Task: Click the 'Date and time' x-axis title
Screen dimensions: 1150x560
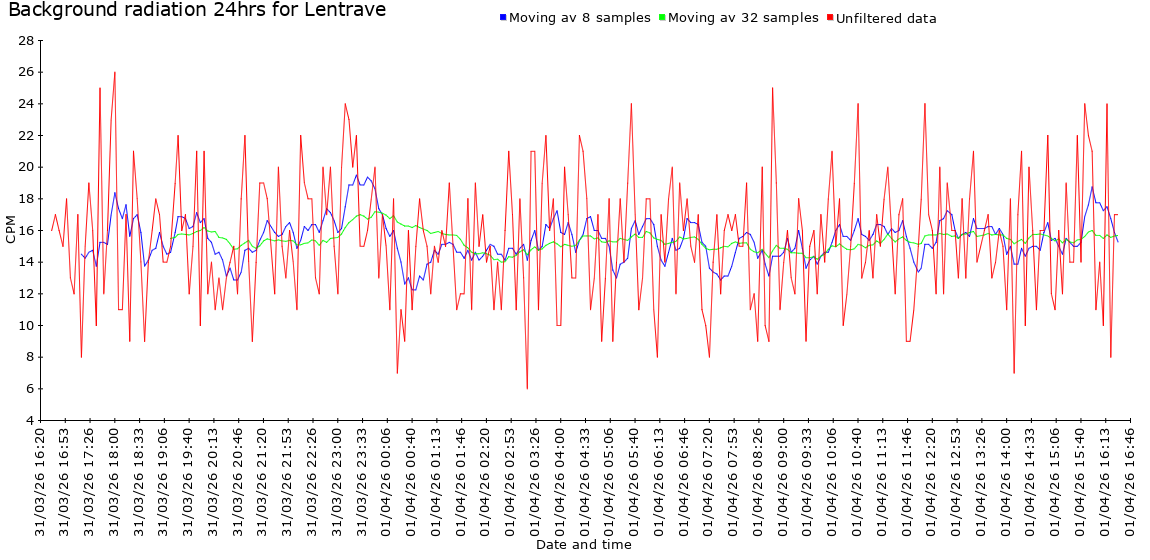Action: coord(583,545)
